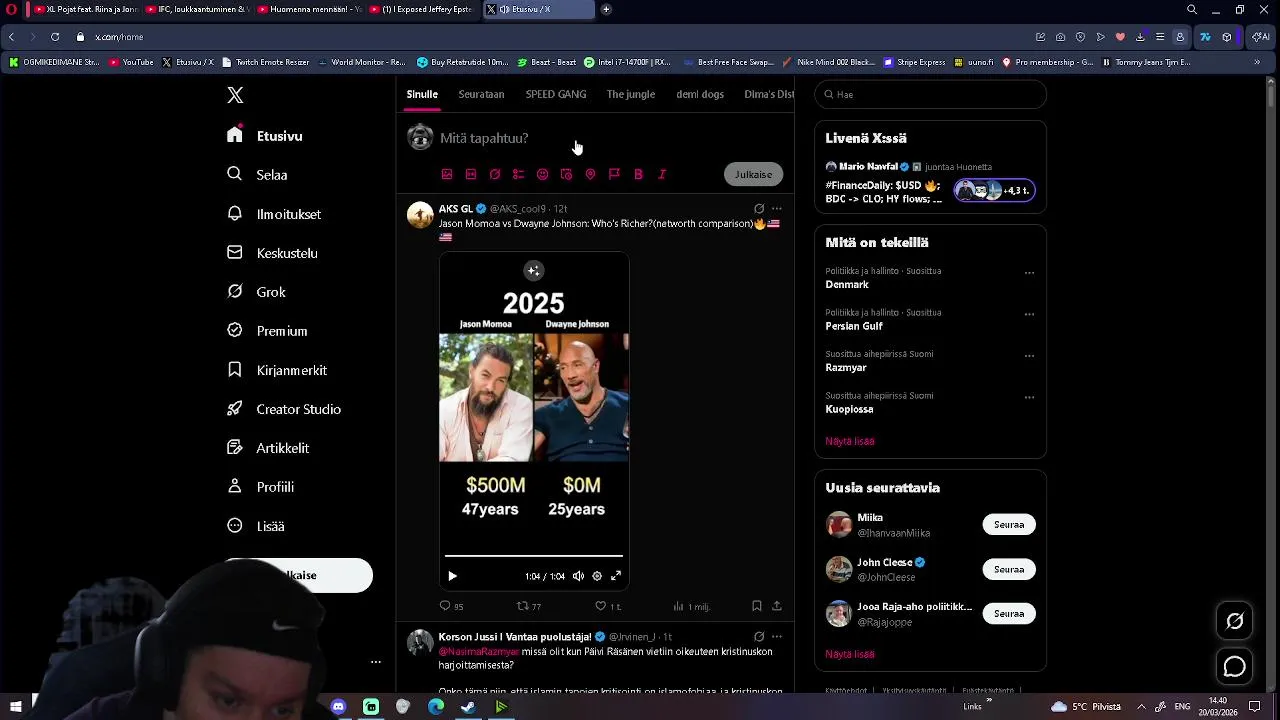Screen dimensions: 1280x720
Task: Click Näytä lisää under Uusia seurattavia
Action: pos(850,654)
